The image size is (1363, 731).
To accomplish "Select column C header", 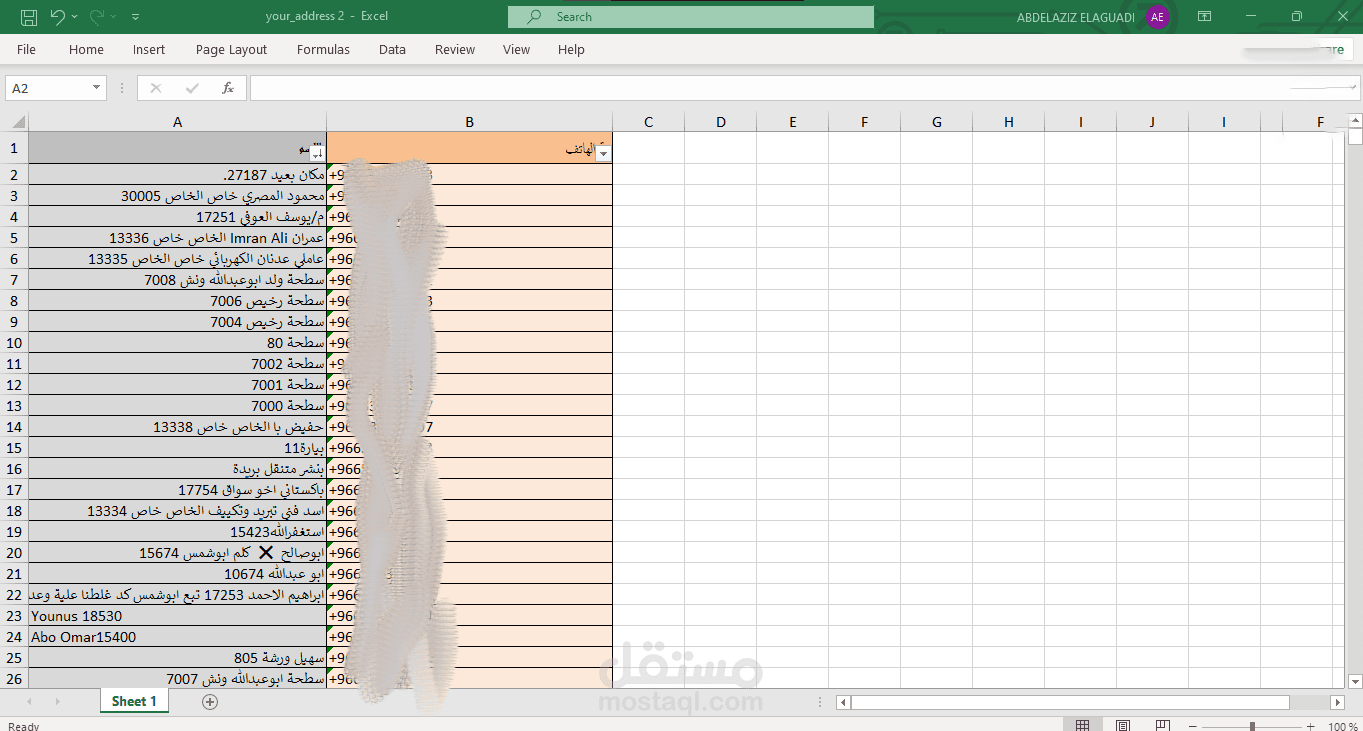I will 648,122.
